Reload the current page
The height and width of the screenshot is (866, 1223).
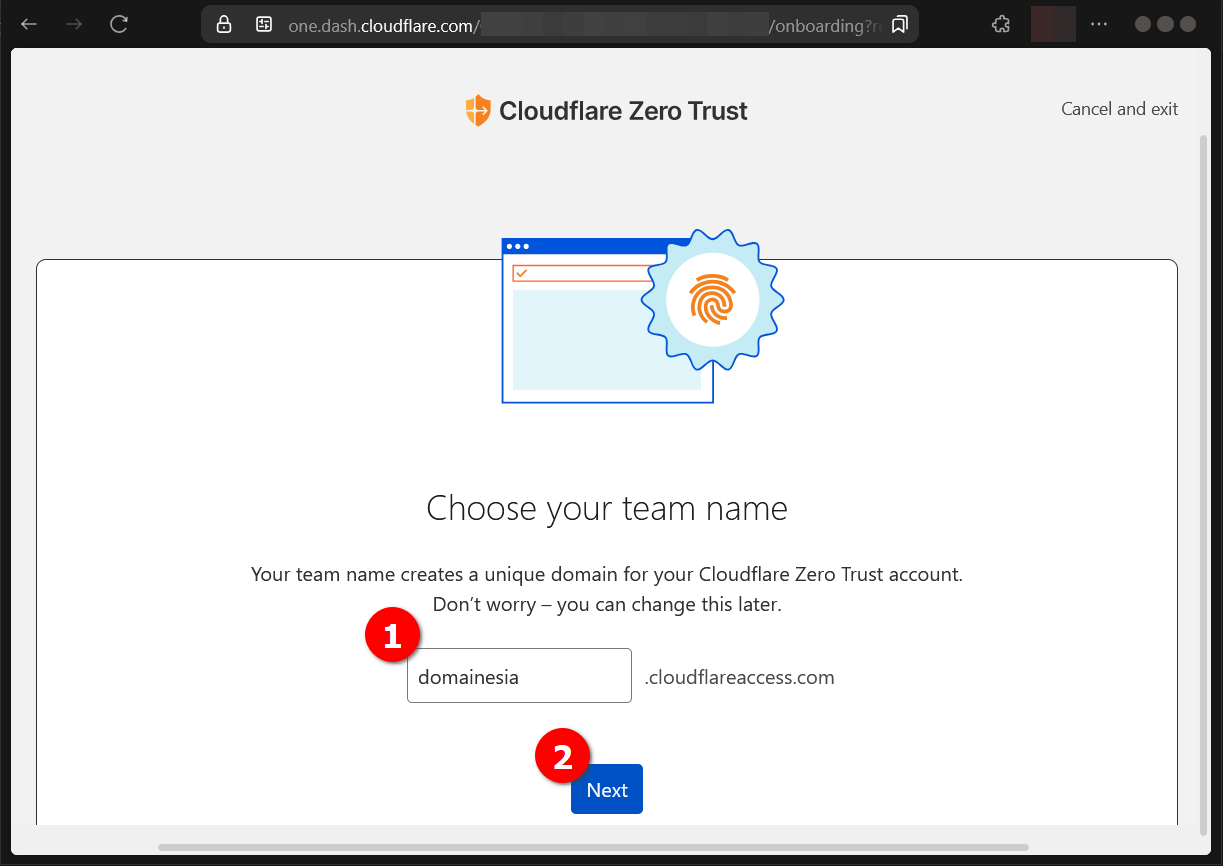(119, 24)
